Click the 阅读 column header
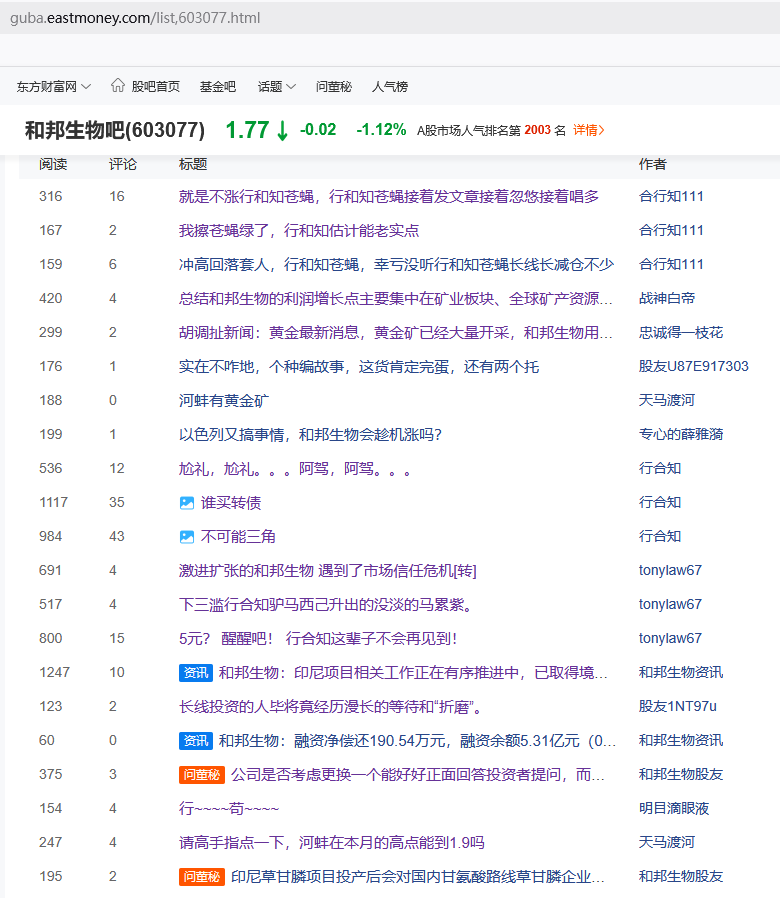Viewport: 780px width, 898px height. coord(53,164)
